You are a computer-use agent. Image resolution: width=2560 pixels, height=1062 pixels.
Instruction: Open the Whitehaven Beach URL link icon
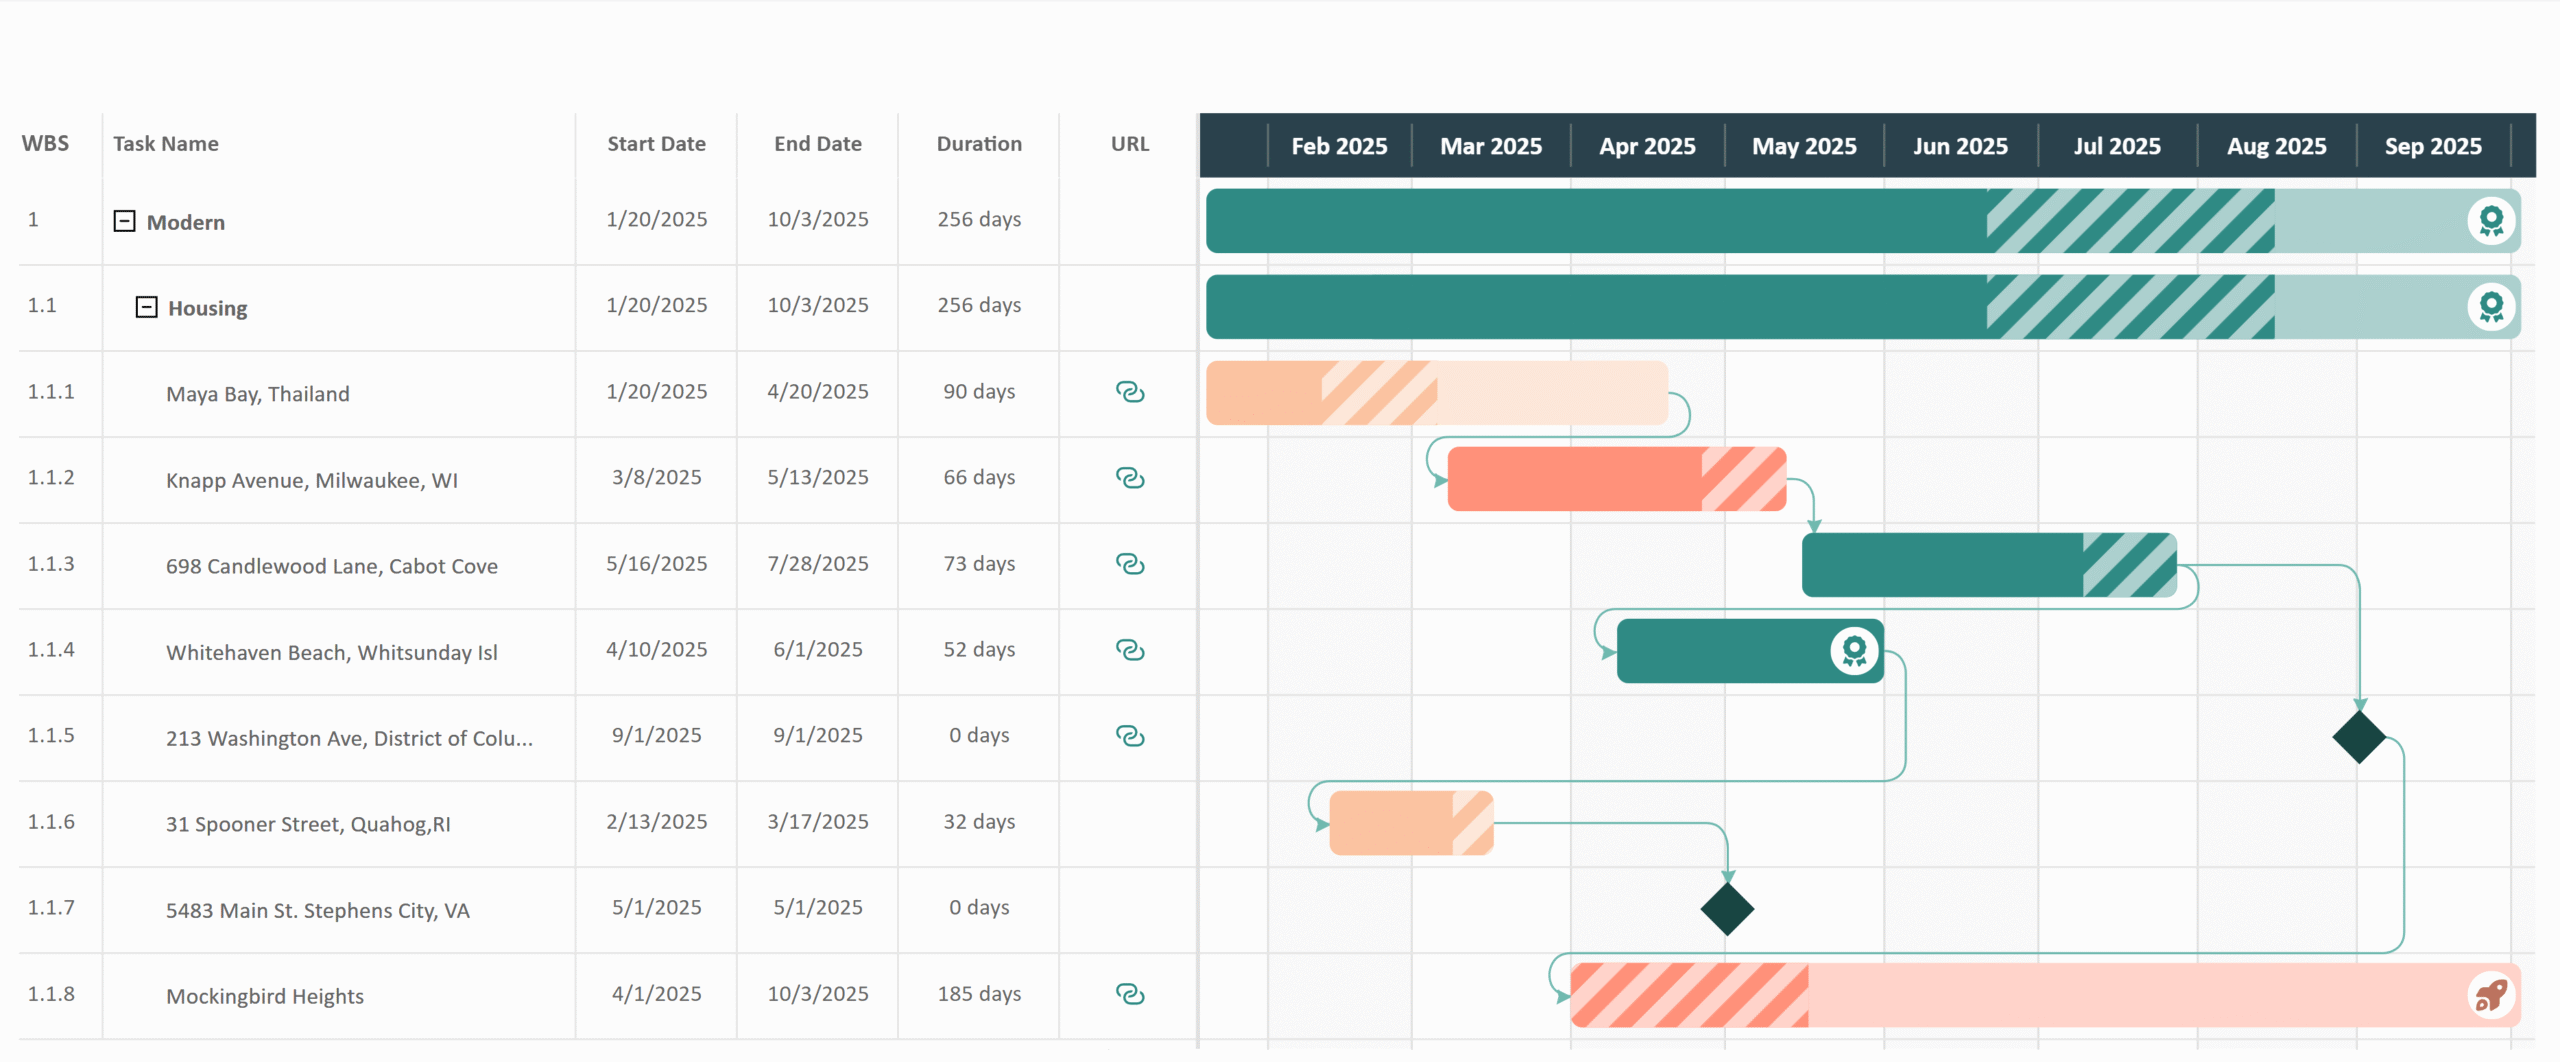[x=1129, y=650]
